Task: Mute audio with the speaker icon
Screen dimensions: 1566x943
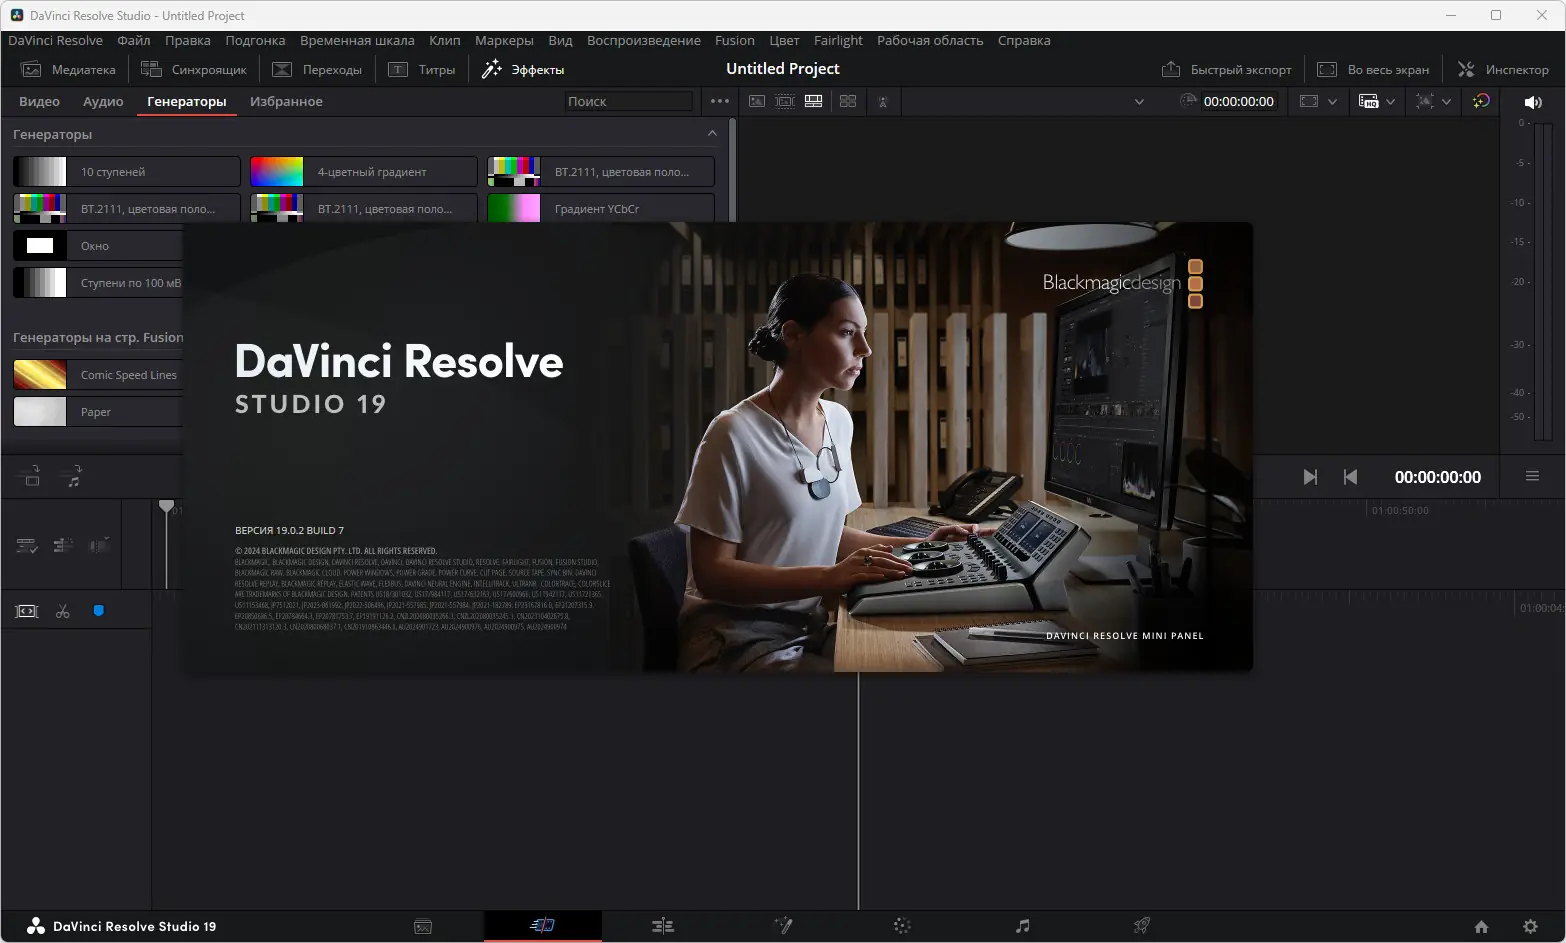Action: [x=1532, y=102]
